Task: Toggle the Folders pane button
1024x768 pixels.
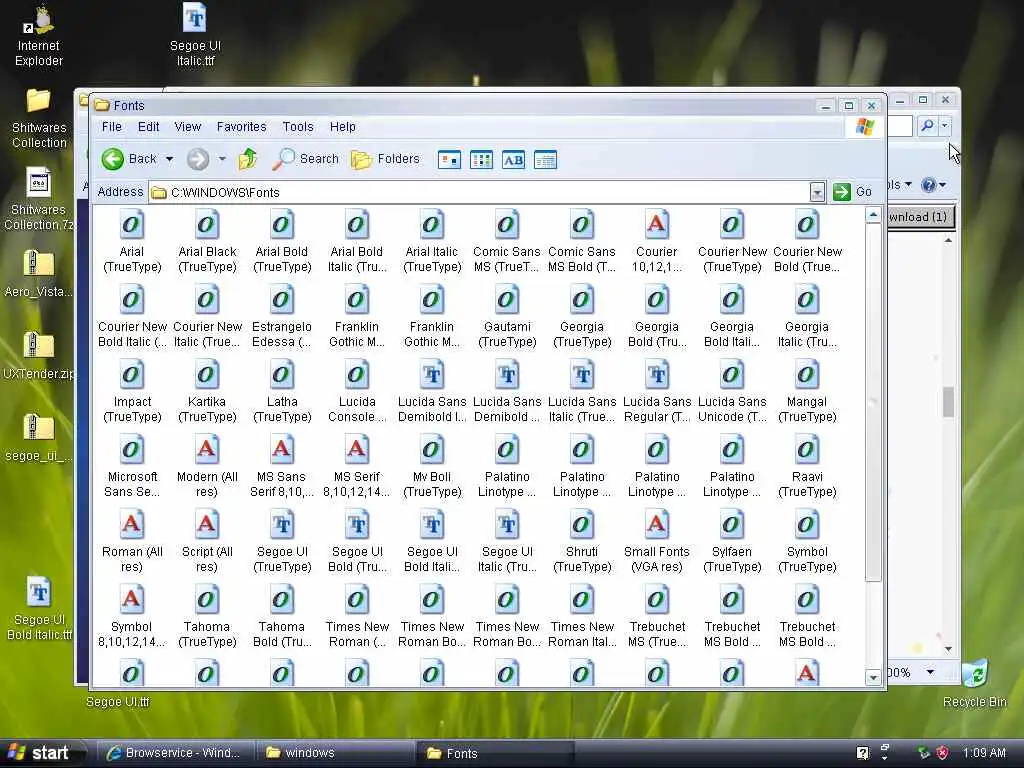Action: 385,159
